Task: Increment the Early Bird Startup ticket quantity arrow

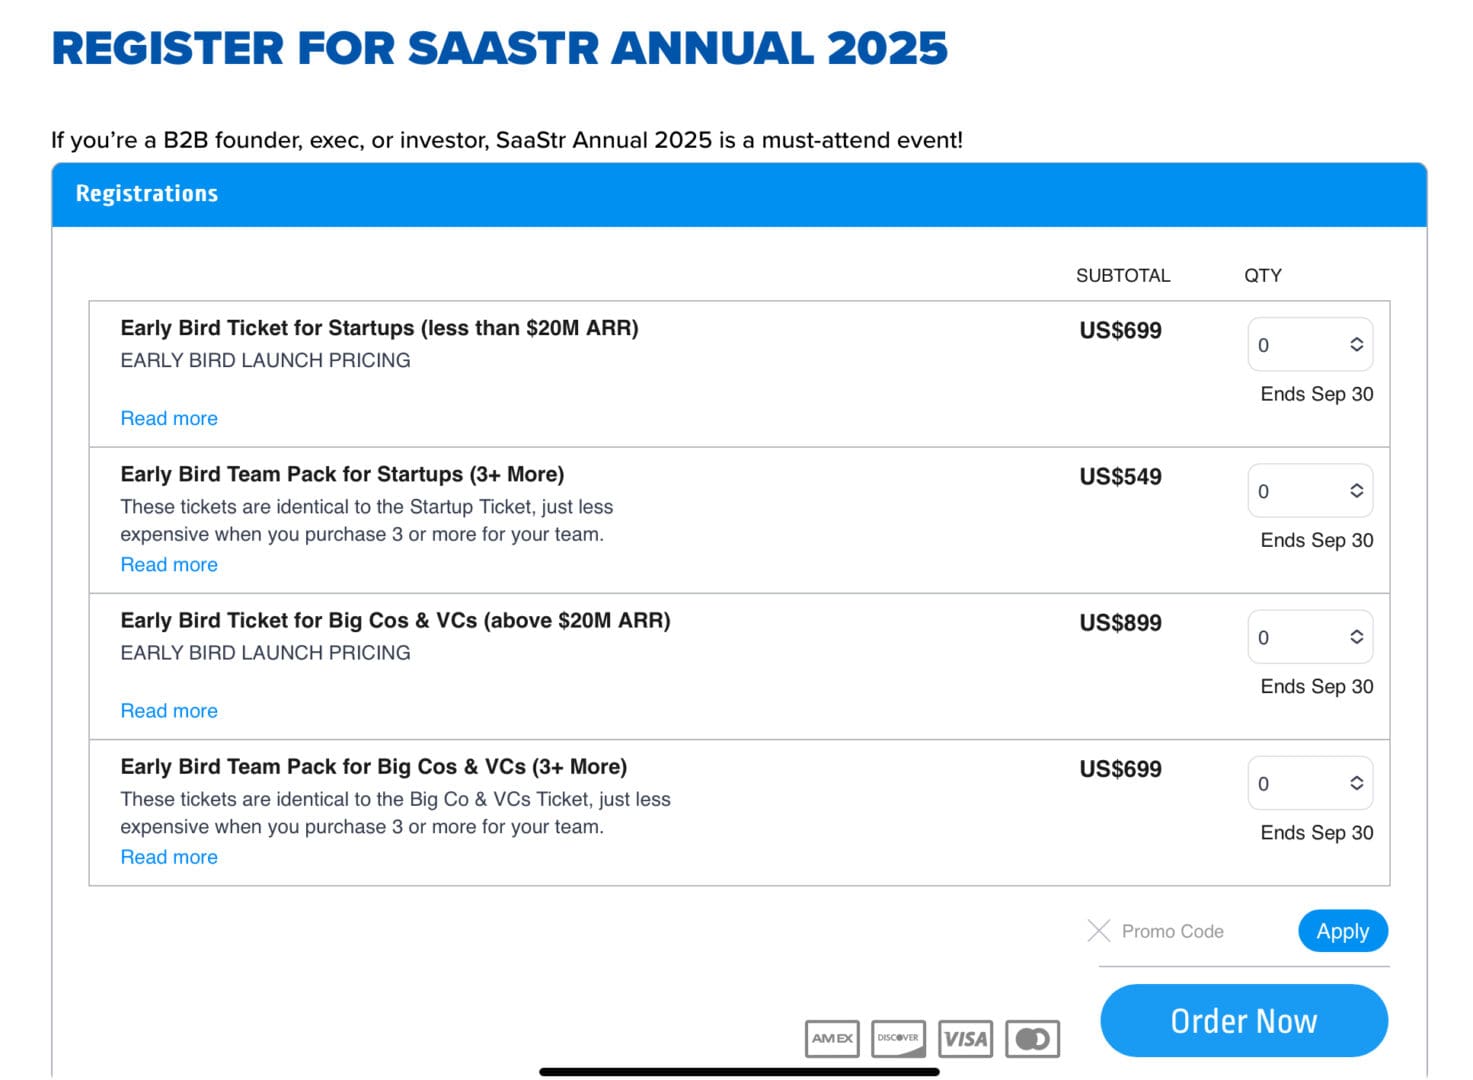Action: 1357,338
